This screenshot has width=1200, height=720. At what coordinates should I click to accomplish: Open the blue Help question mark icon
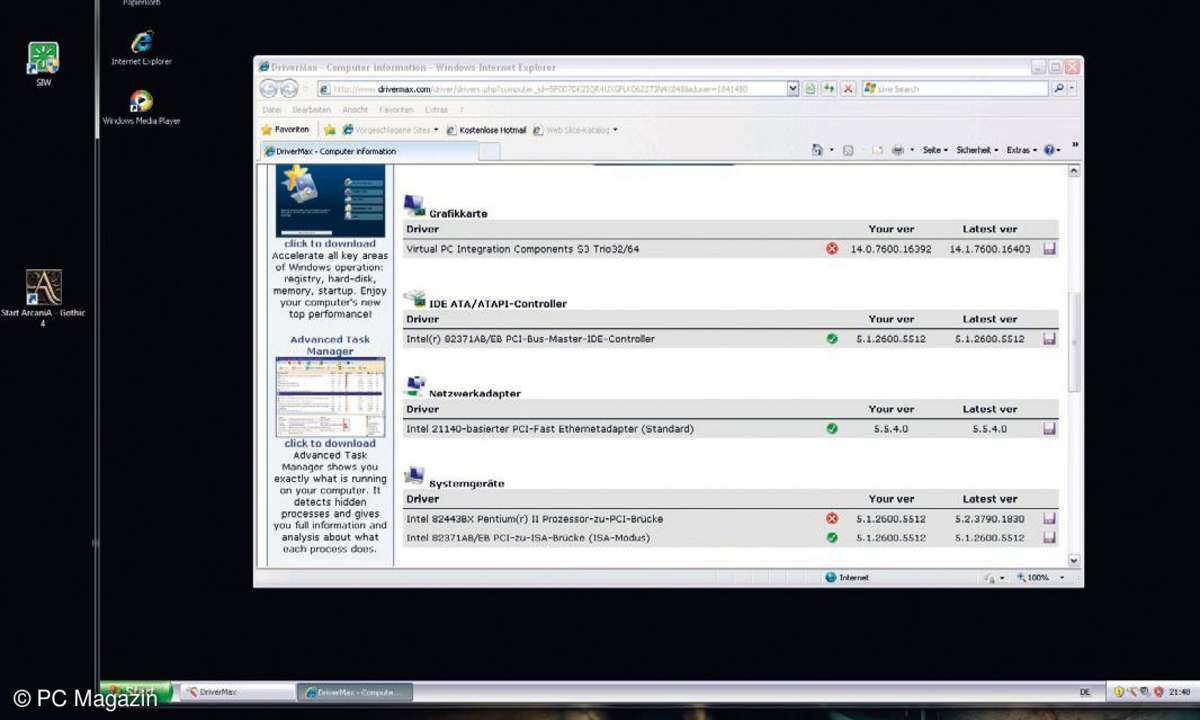point(1050,150)
